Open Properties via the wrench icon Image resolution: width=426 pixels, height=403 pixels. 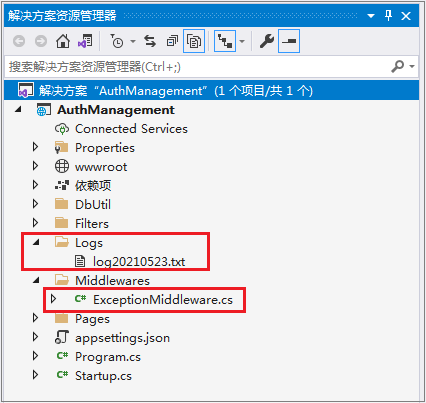267,41
